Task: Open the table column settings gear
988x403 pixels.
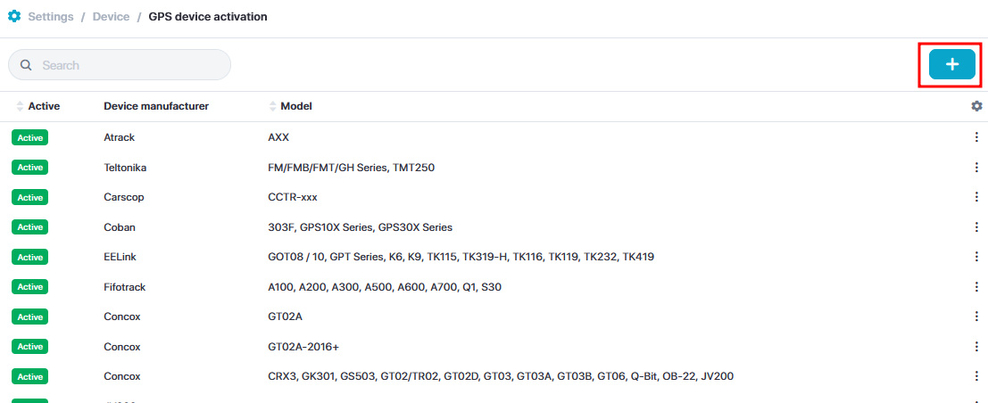Action: [976, 106]
